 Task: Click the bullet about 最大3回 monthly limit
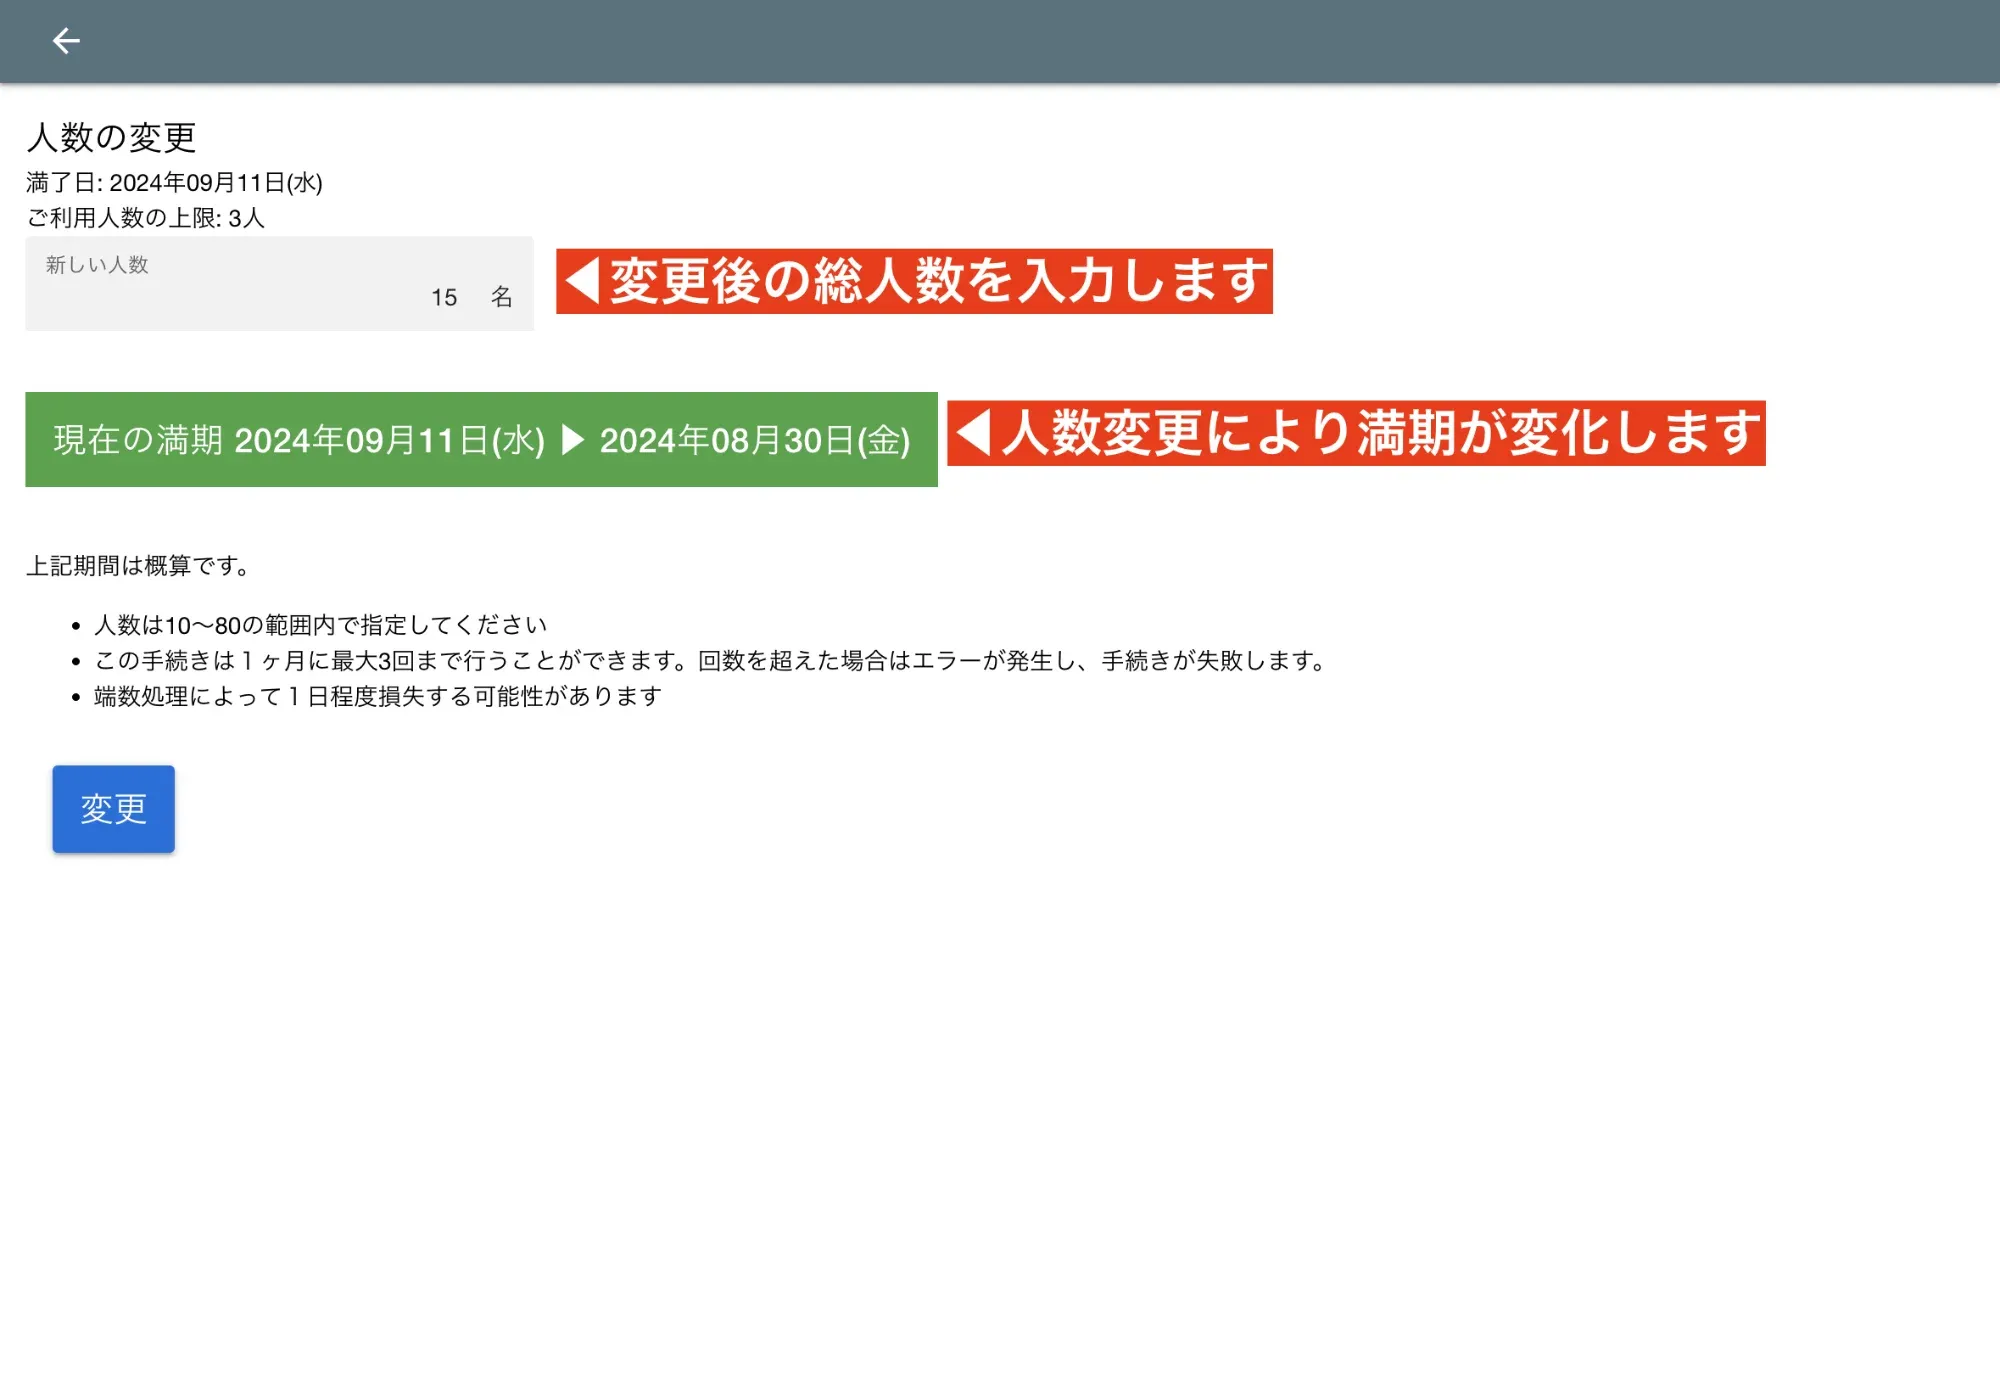pos(708,660)
